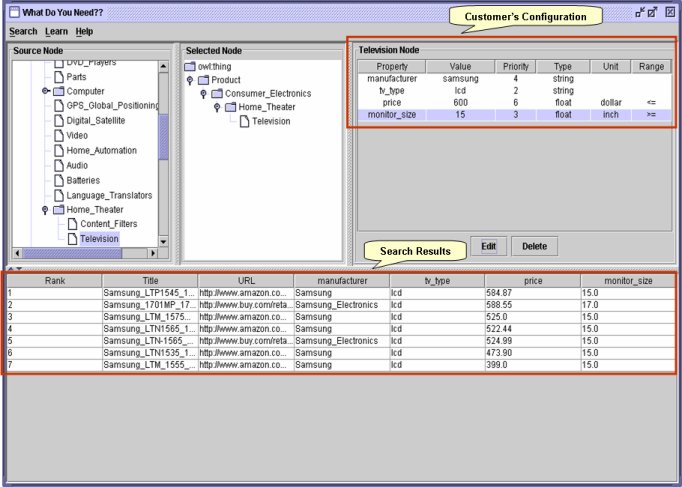The image size is (682, 487).
Task: Click the Video file icon in source tree
Action: [x=58, y=135]
